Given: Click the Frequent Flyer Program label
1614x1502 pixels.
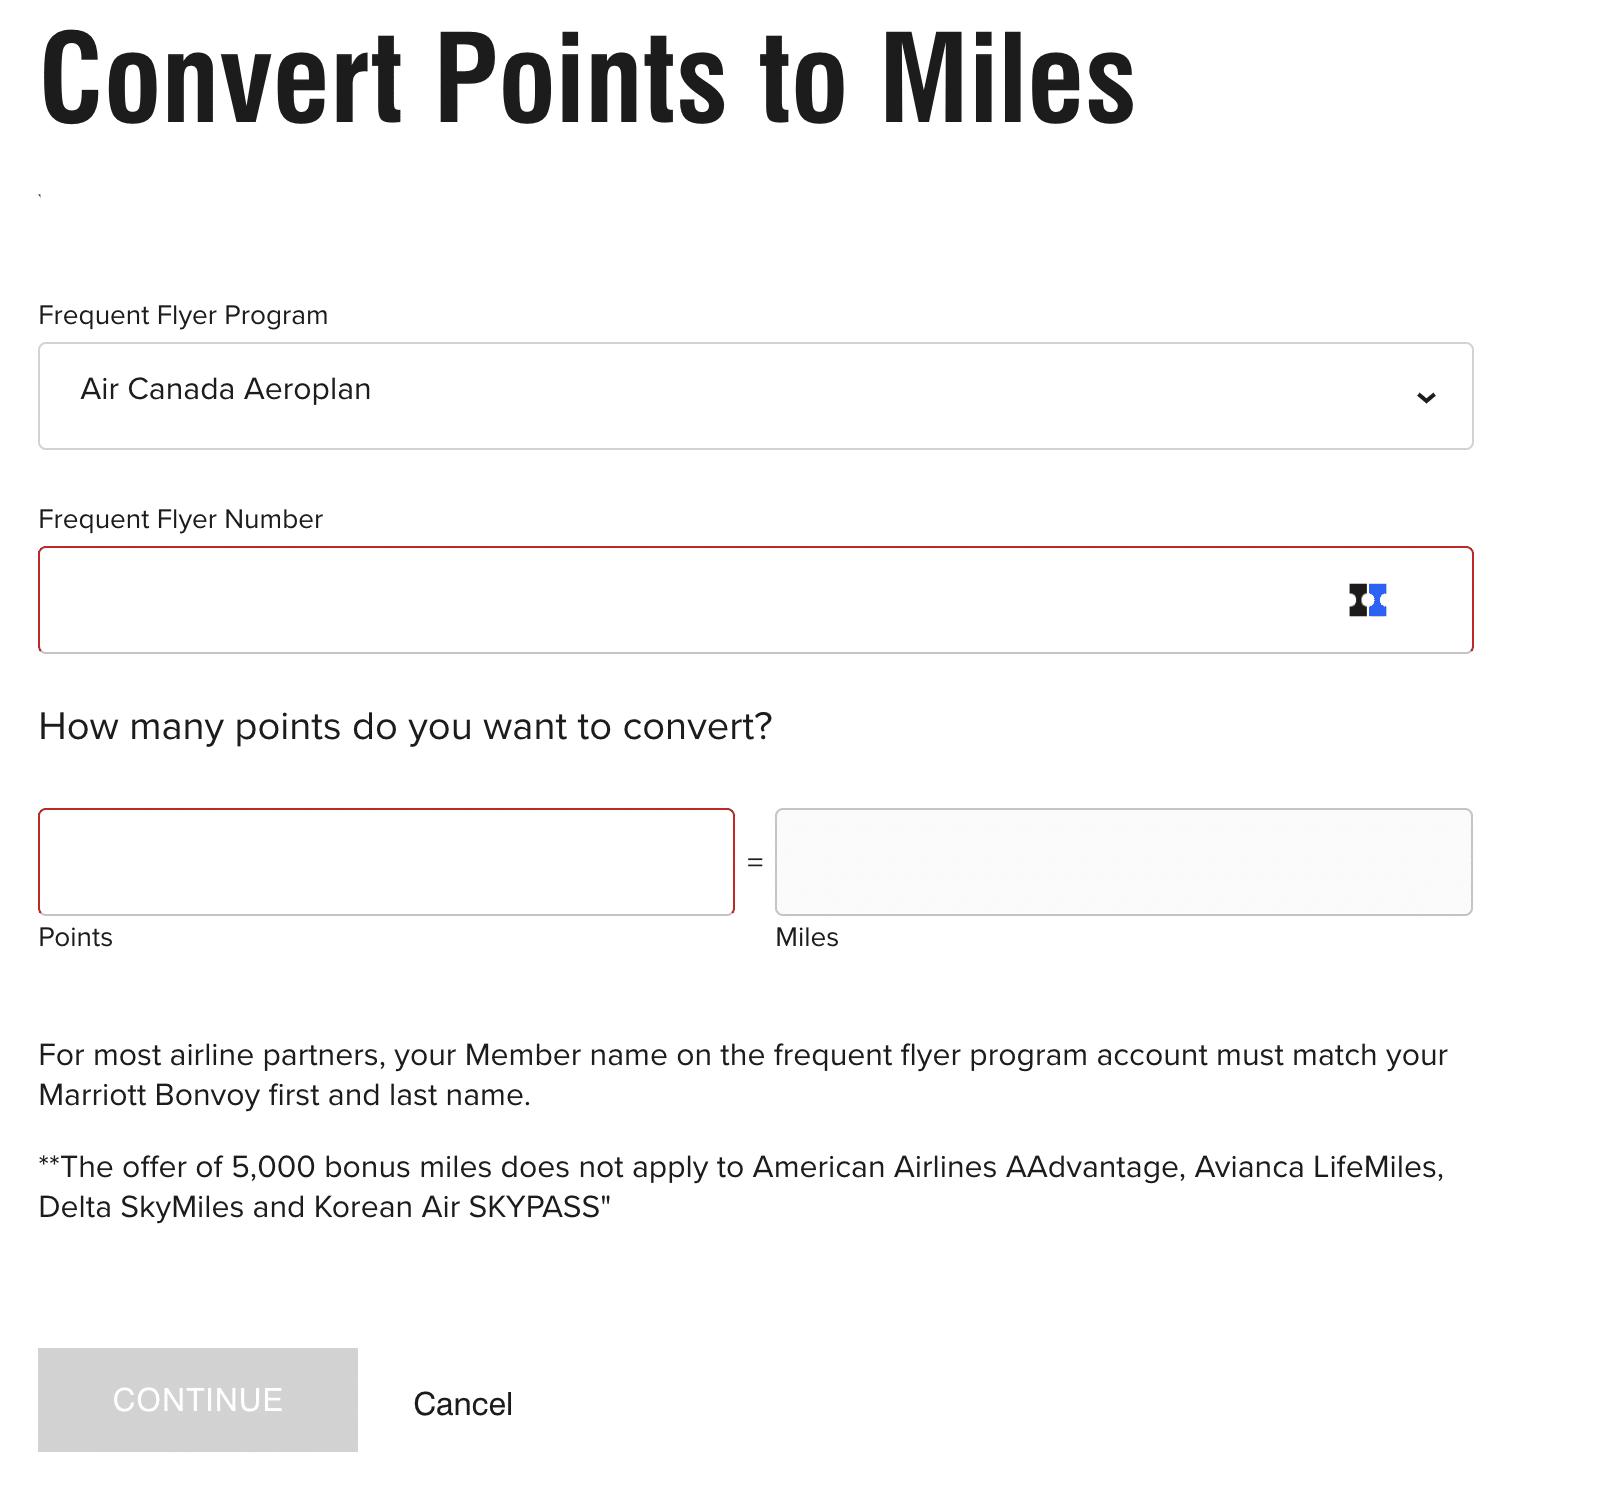Looking at the screenshot, I should coord(183,315).
